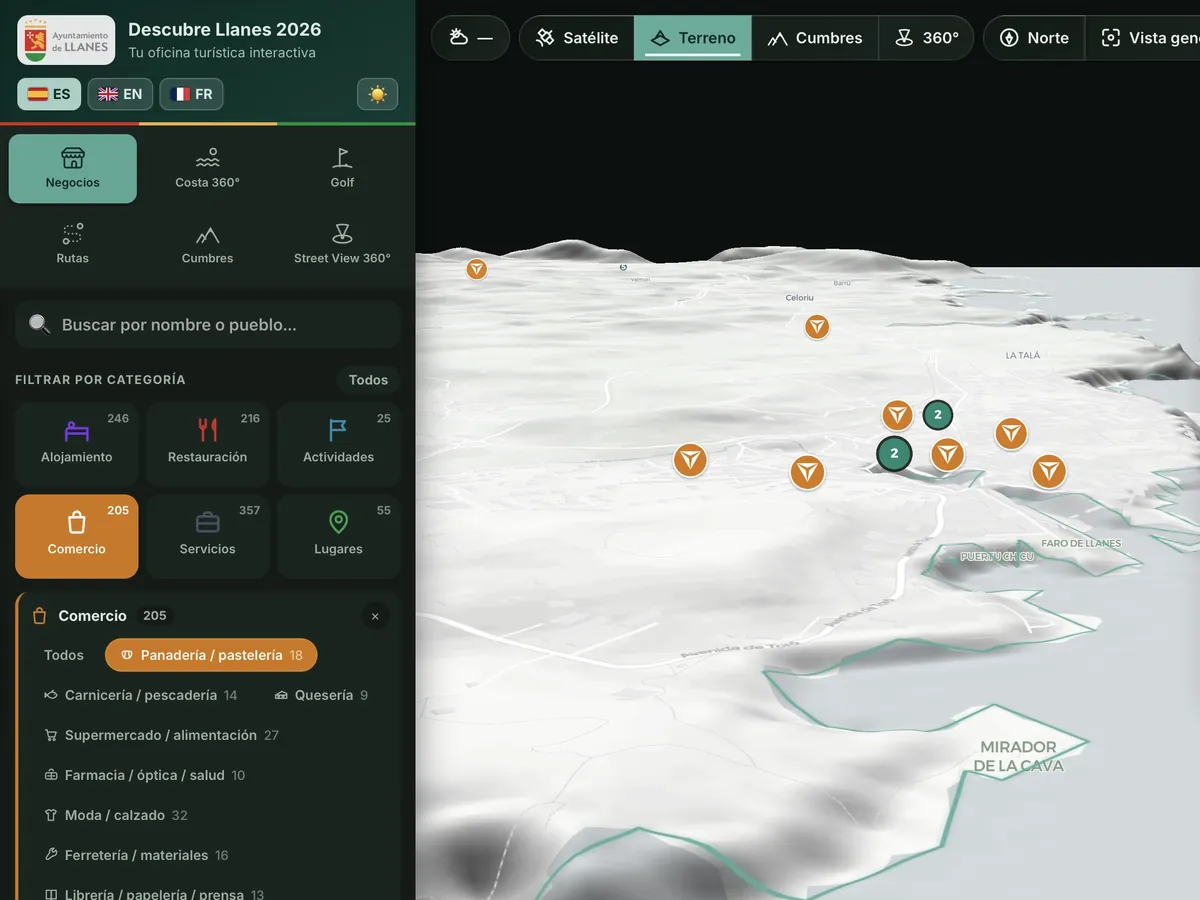
Task: Click the Mirador de la Cava label
Action: [x=1018, y=756]
